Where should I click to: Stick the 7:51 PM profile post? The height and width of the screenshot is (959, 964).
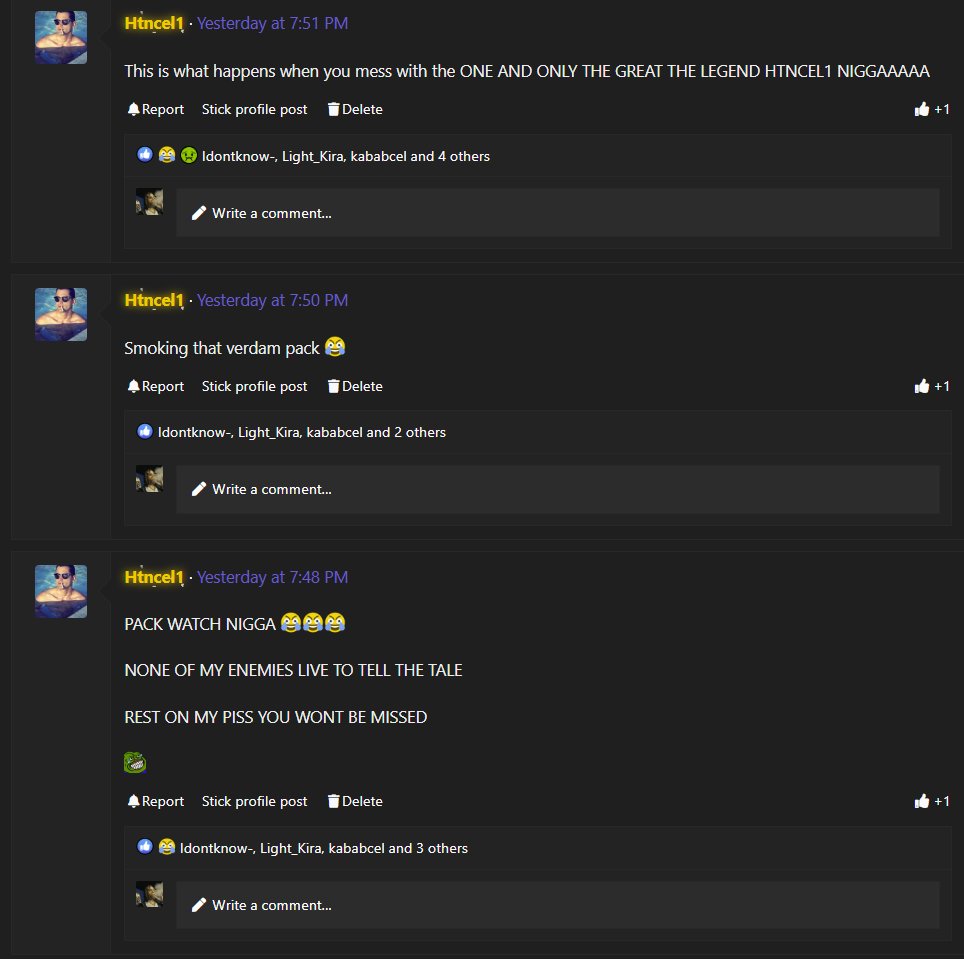255,109
